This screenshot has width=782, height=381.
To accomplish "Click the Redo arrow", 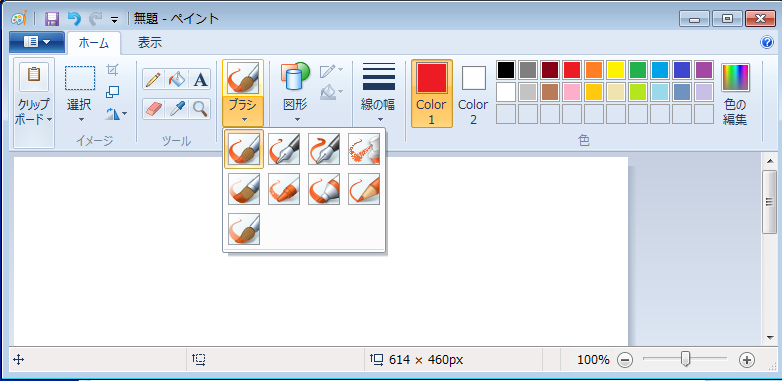I will 95,19.
